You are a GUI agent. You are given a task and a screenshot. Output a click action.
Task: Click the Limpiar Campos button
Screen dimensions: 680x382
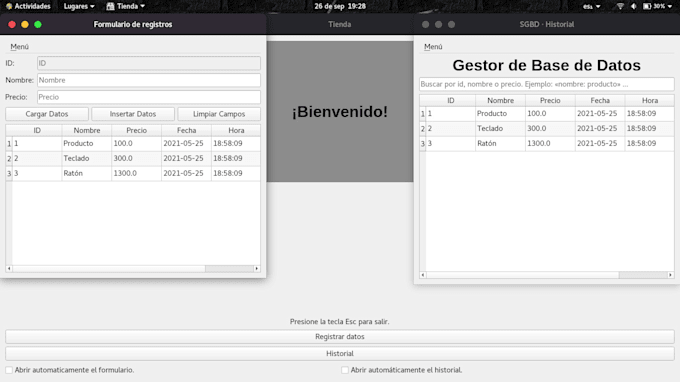click(x=219, y=114)
